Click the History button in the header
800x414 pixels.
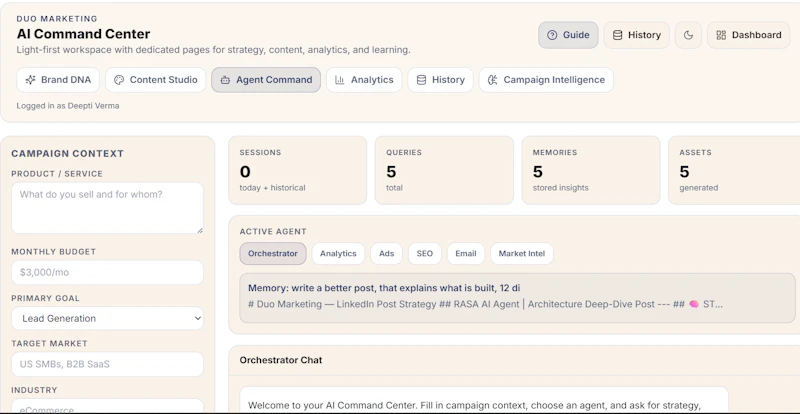[x=637, y=35]
